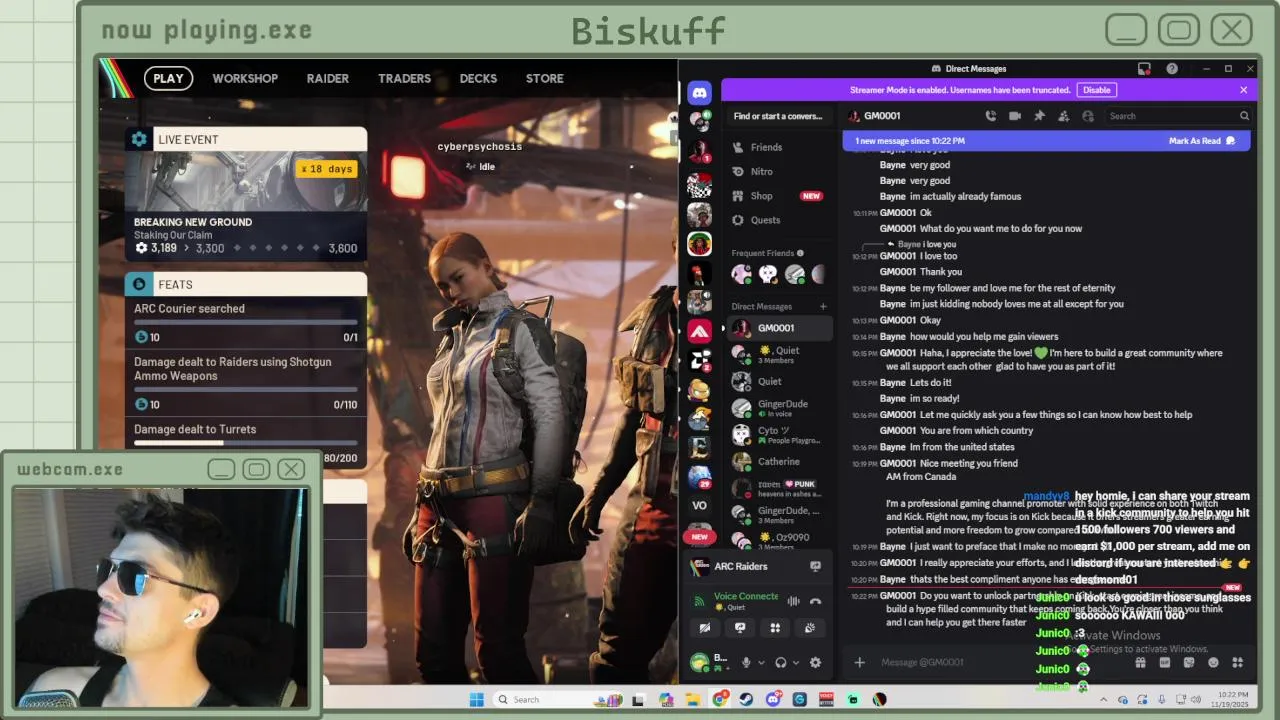Image resolution: width=1280 pixels, height=720 pixels.
Task: Click the Windows Start button
Action: (x=476, y=699)
